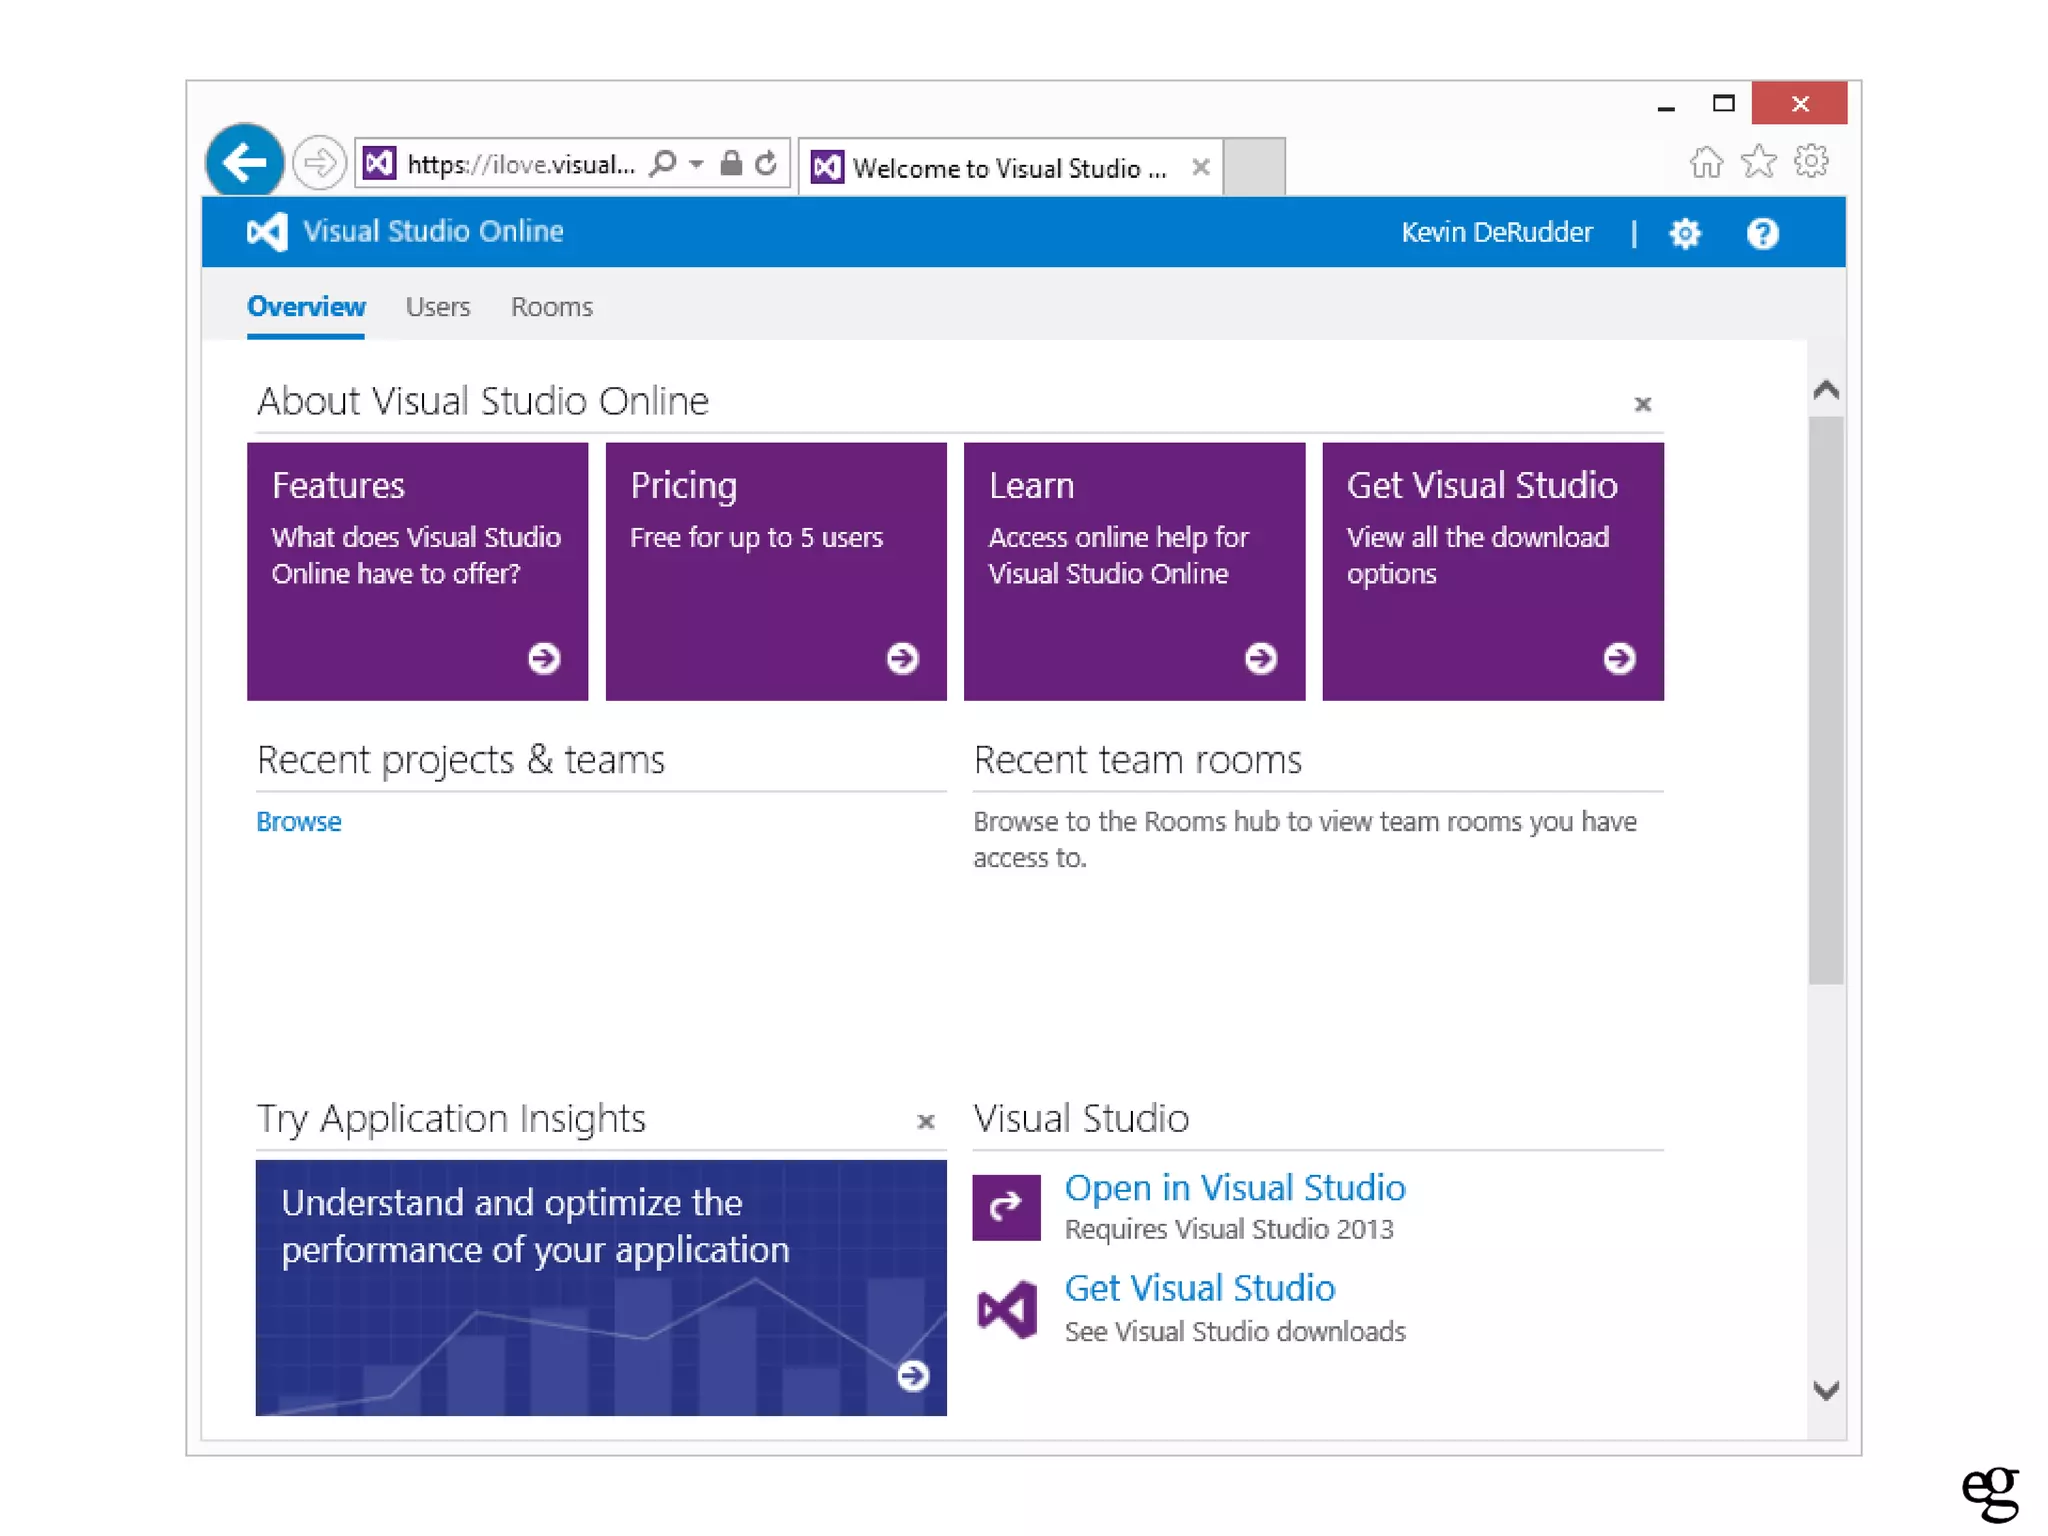
Task: Click the refresh icon in address bar
Action: [766, 163]
